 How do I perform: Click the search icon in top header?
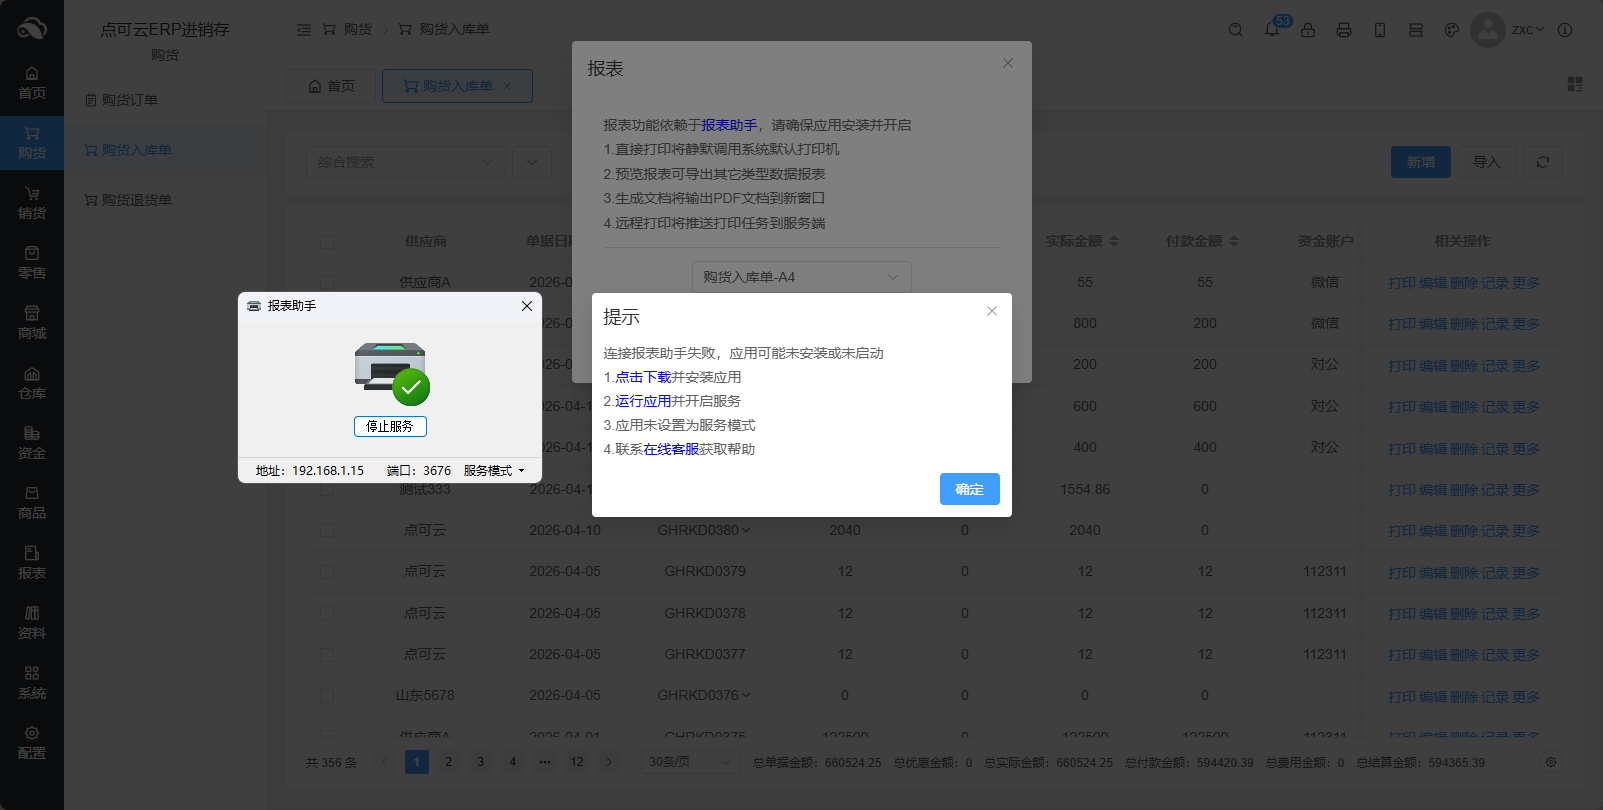(x=1235, y=30)
